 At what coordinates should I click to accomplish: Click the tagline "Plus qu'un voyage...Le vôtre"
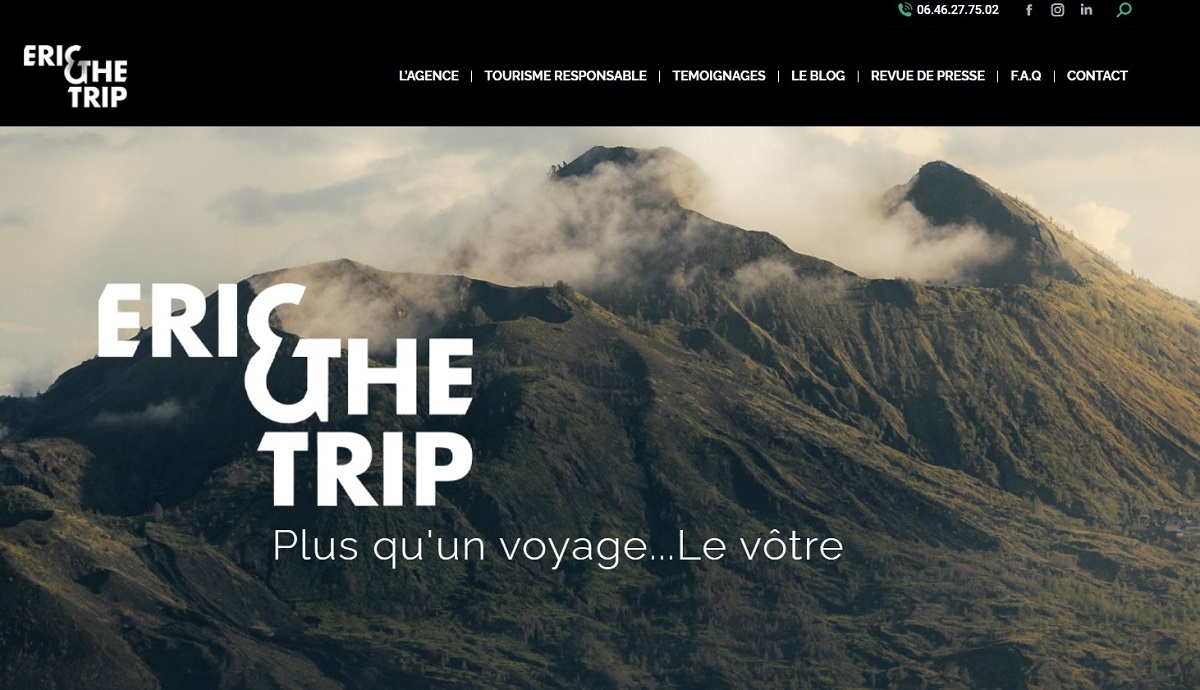click(558, 547)
